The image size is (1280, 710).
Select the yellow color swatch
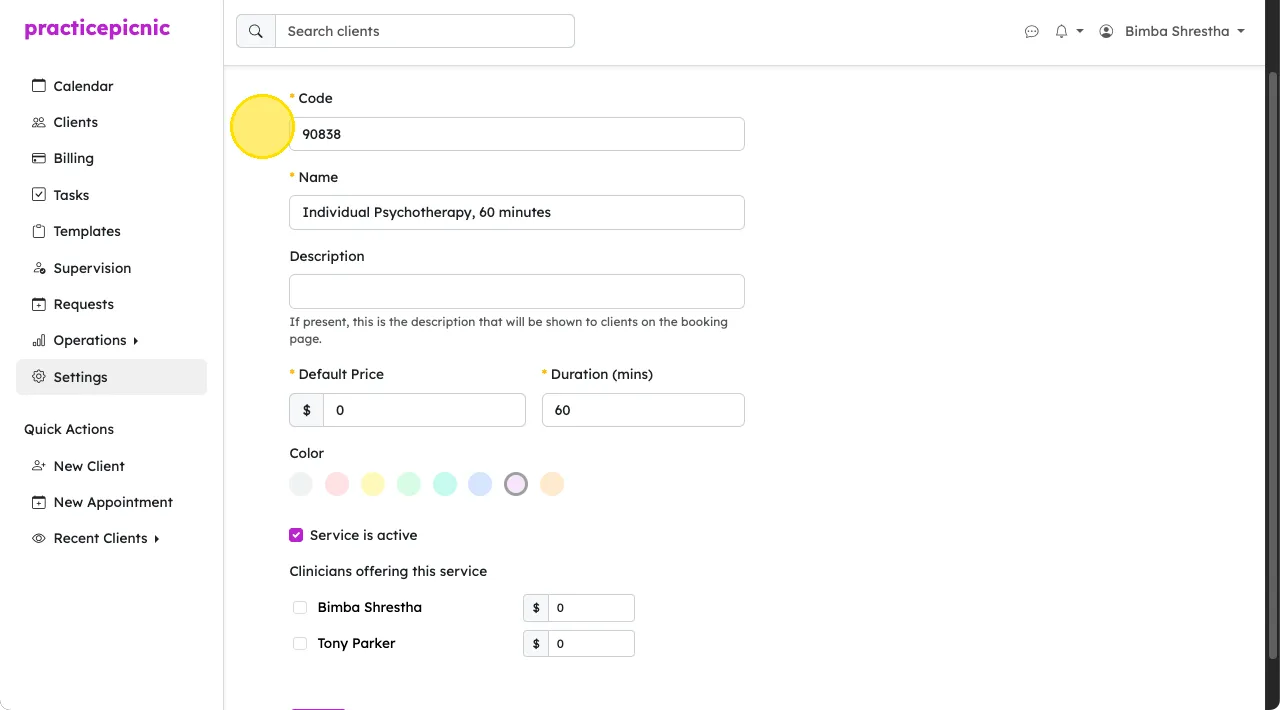coord(372,484)
